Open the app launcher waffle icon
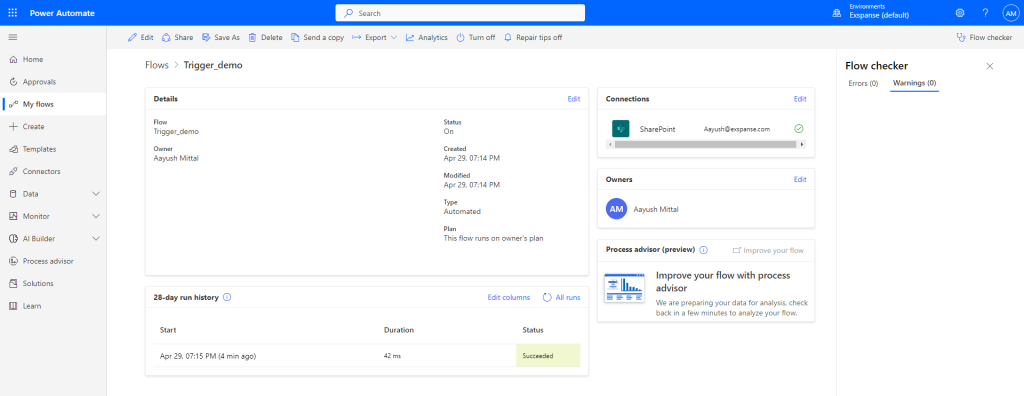Image resolution: width=1024 pixels, height=396 pixels. (x=13, y=13)
